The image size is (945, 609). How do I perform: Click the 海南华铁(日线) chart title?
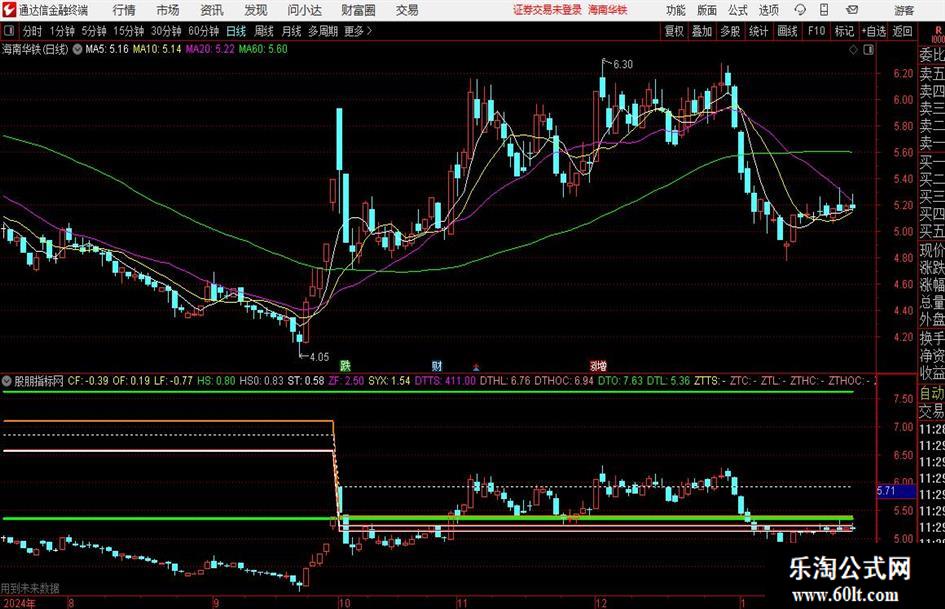pyautogui.click(x=35, y=49)
